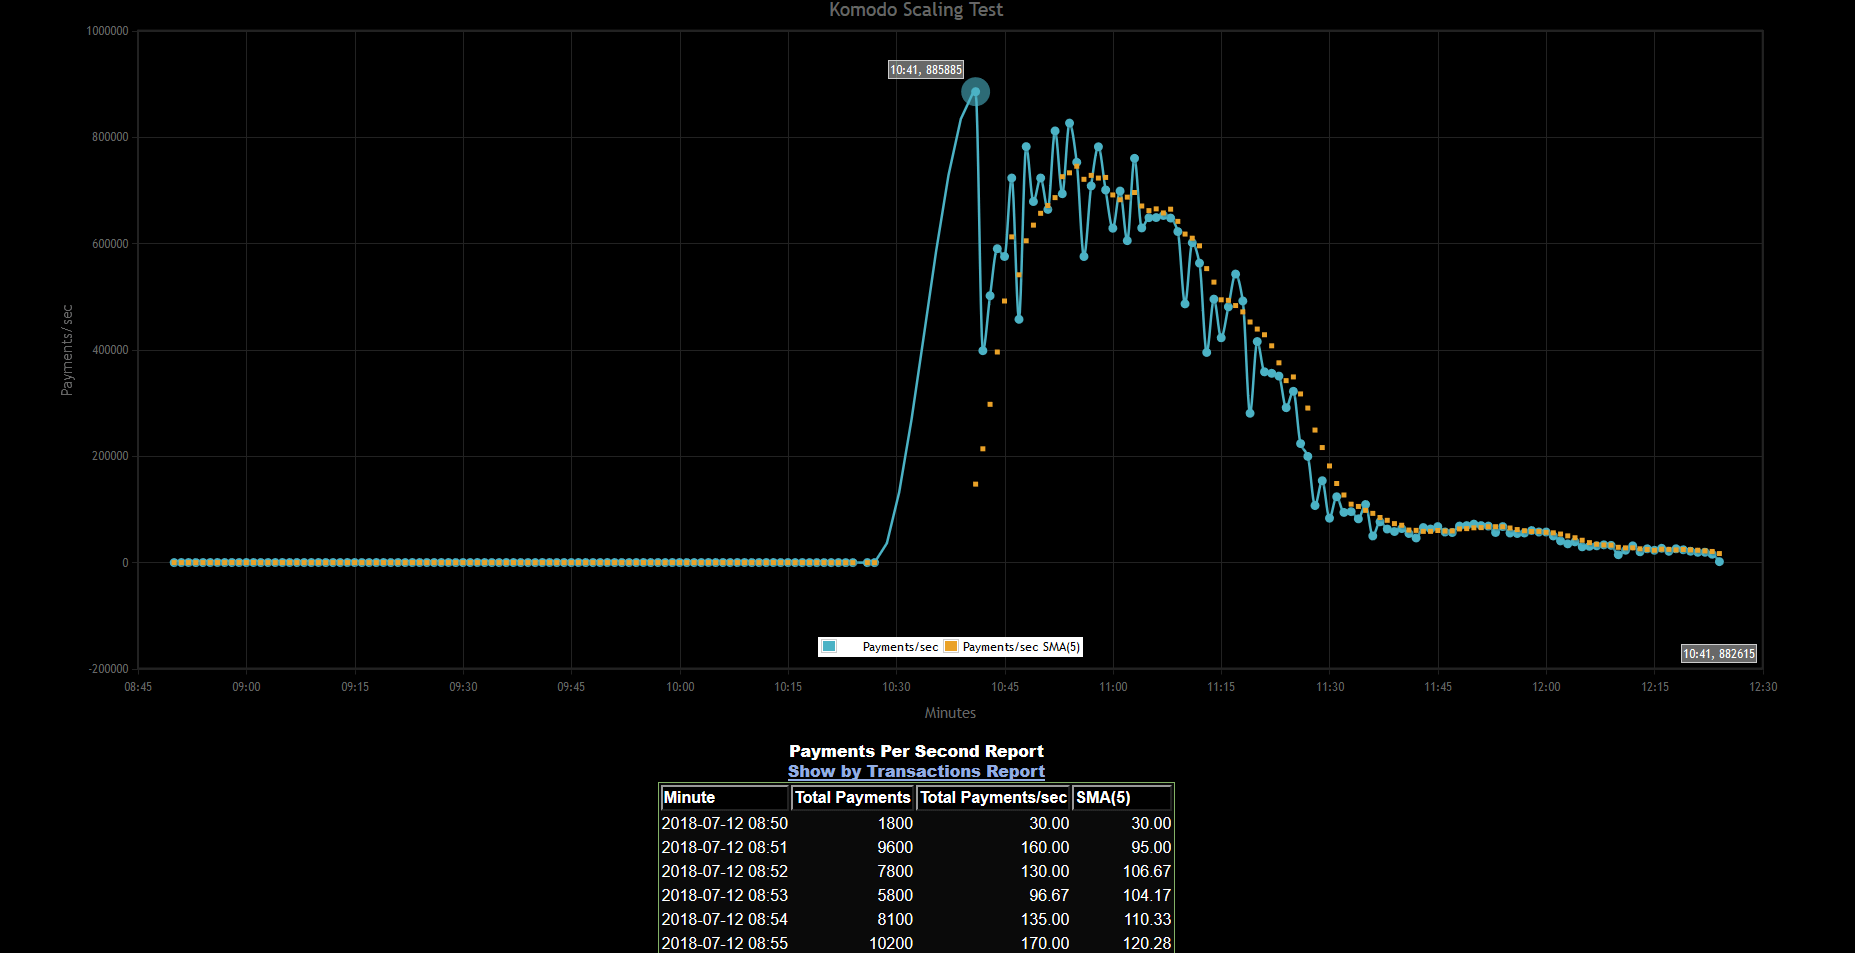Click the Total Payments column header
1855x953 pixels.
pos(853,798)
